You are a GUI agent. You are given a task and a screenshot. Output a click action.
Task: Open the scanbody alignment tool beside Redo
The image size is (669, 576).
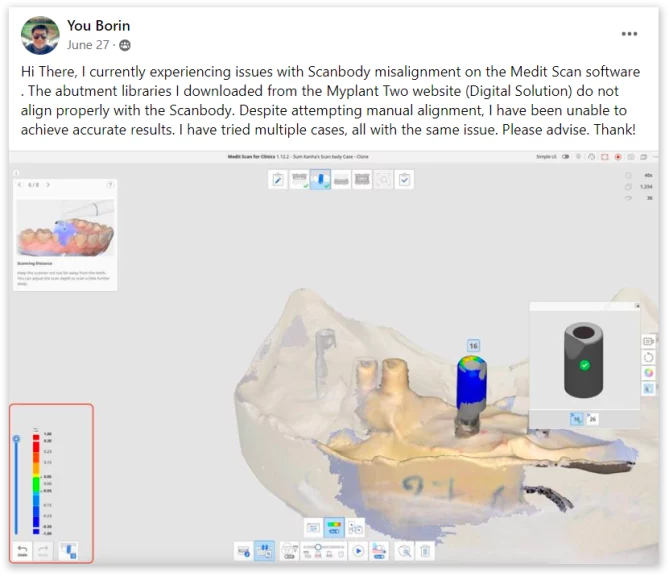pyautogui.click(x=68, y=551)
